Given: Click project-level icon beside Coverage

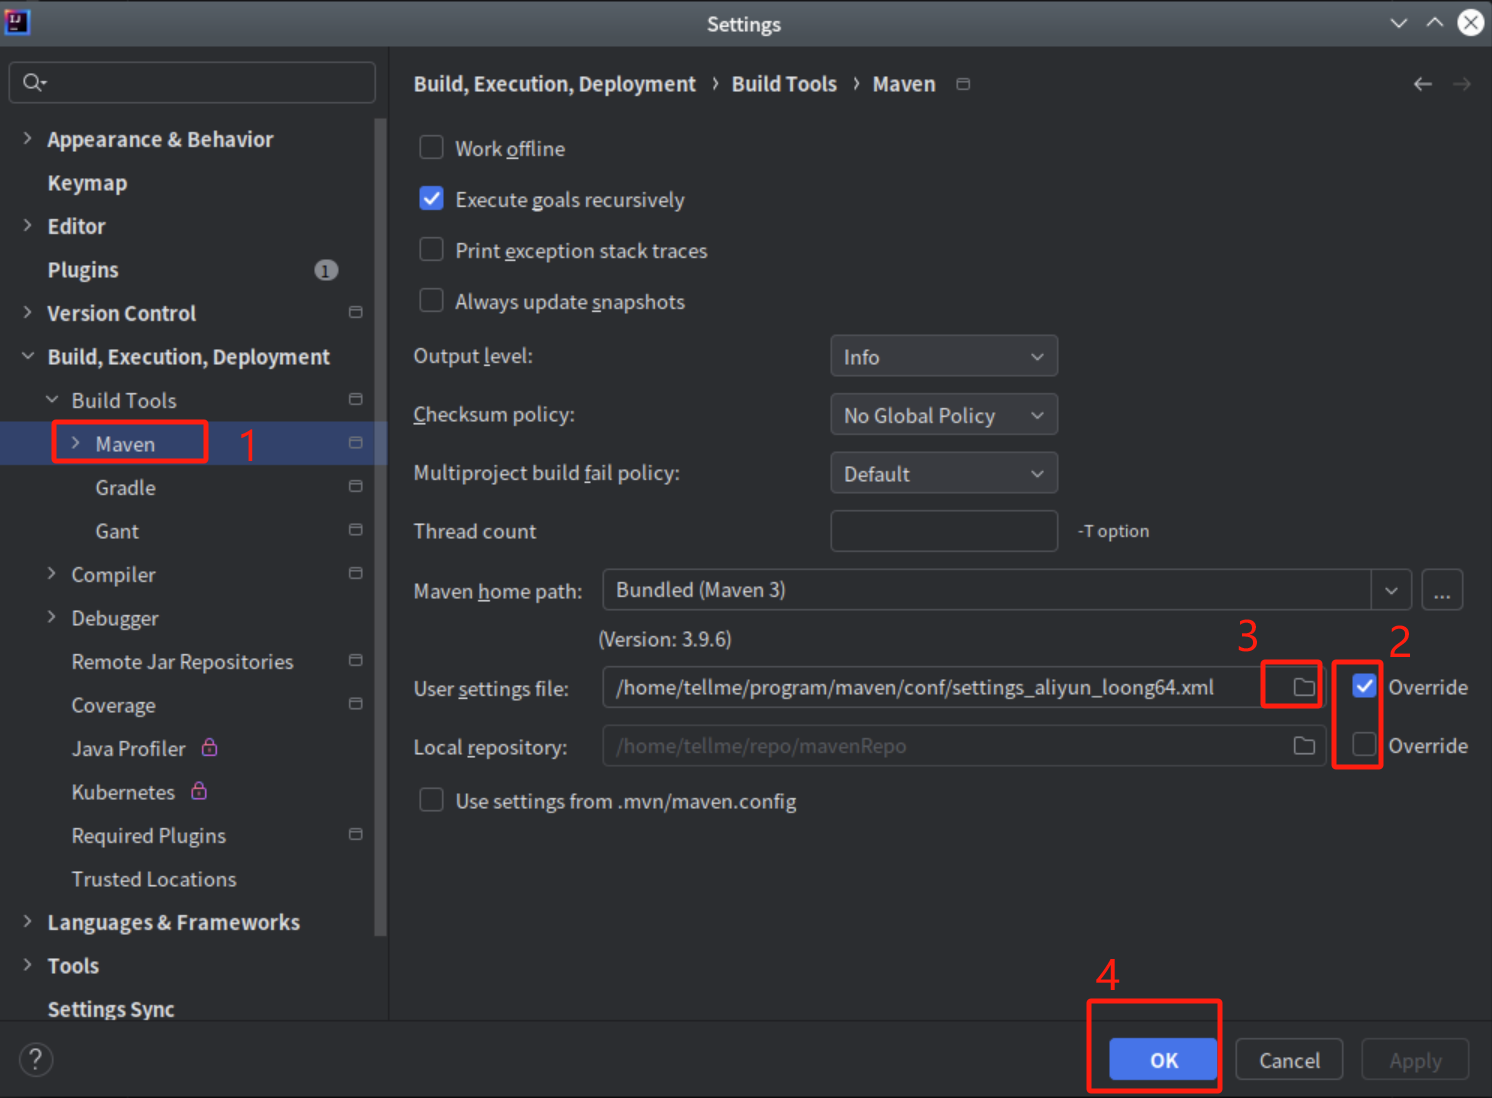Looking at the screenshot, I should click(x=355, y=705).
